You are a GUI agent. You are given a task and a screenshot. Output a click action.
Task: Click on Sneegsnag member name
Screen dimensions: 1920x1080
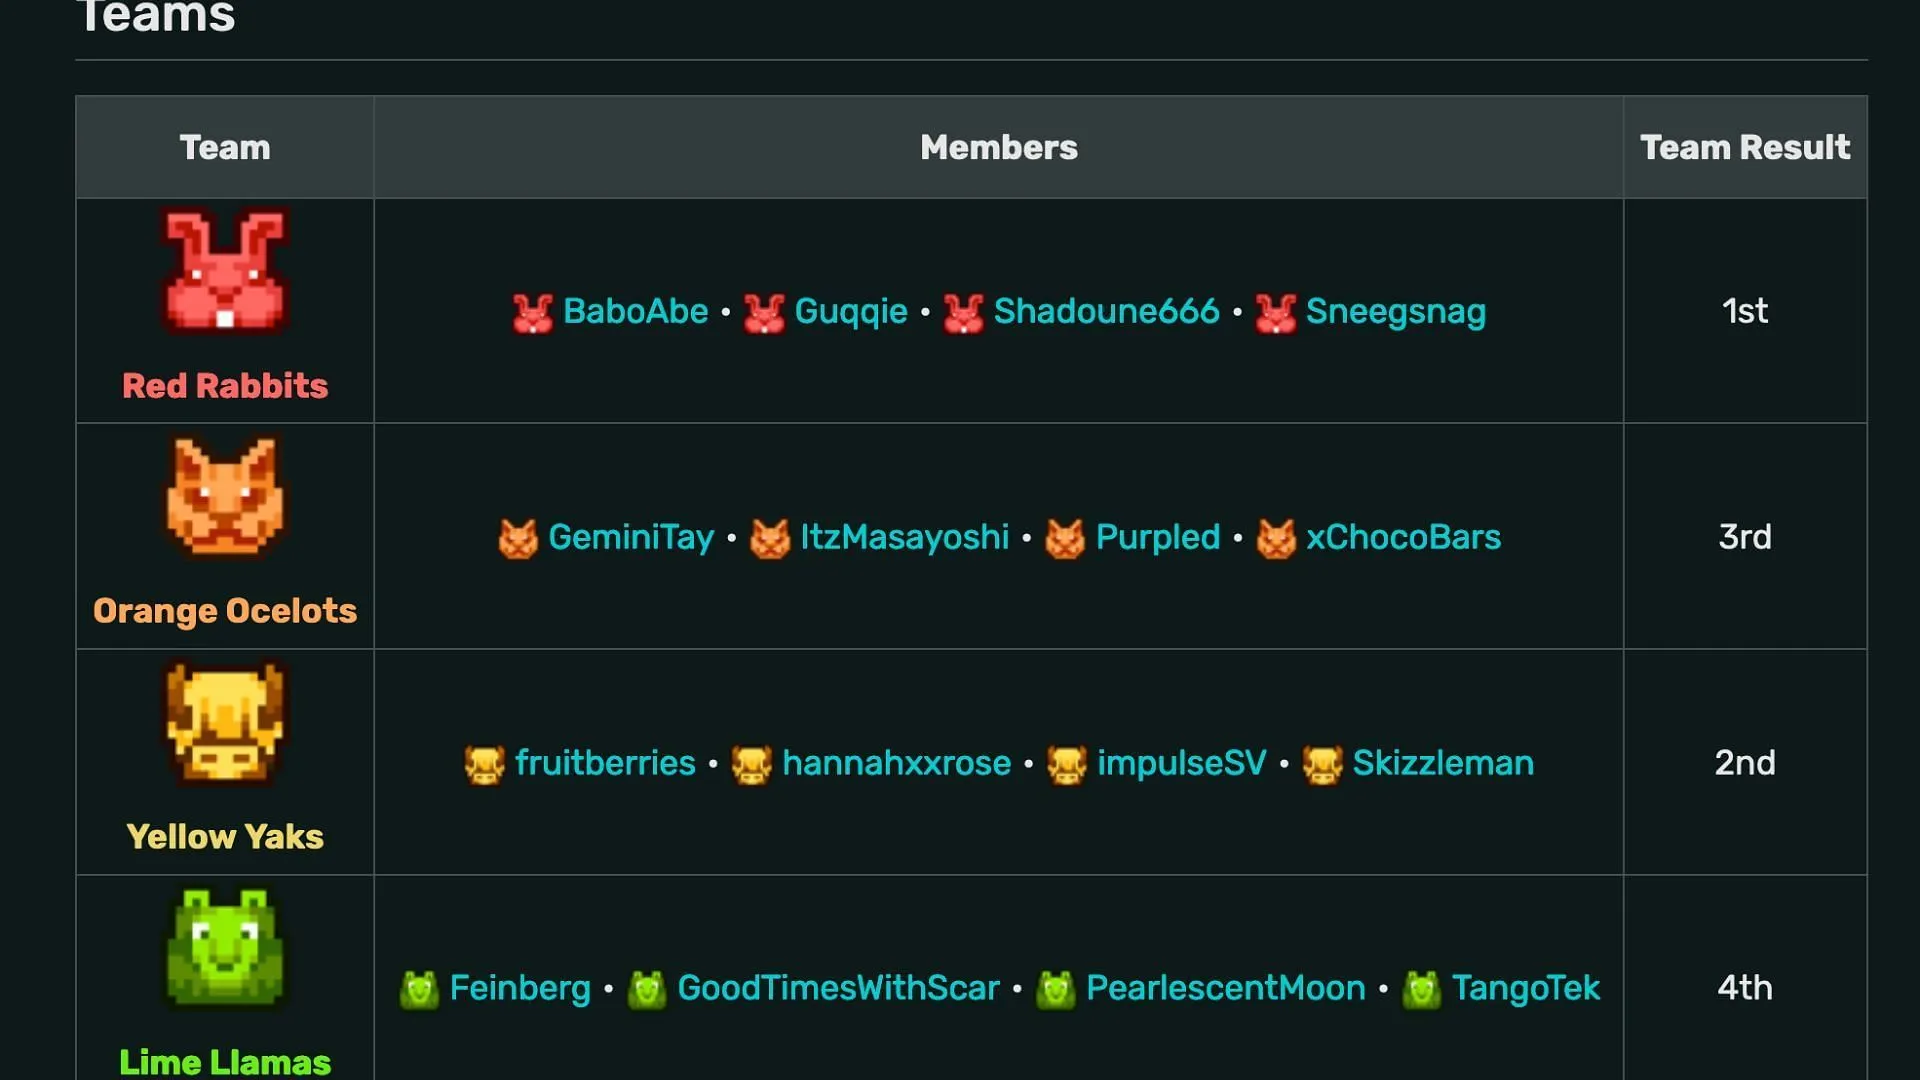1394,310
